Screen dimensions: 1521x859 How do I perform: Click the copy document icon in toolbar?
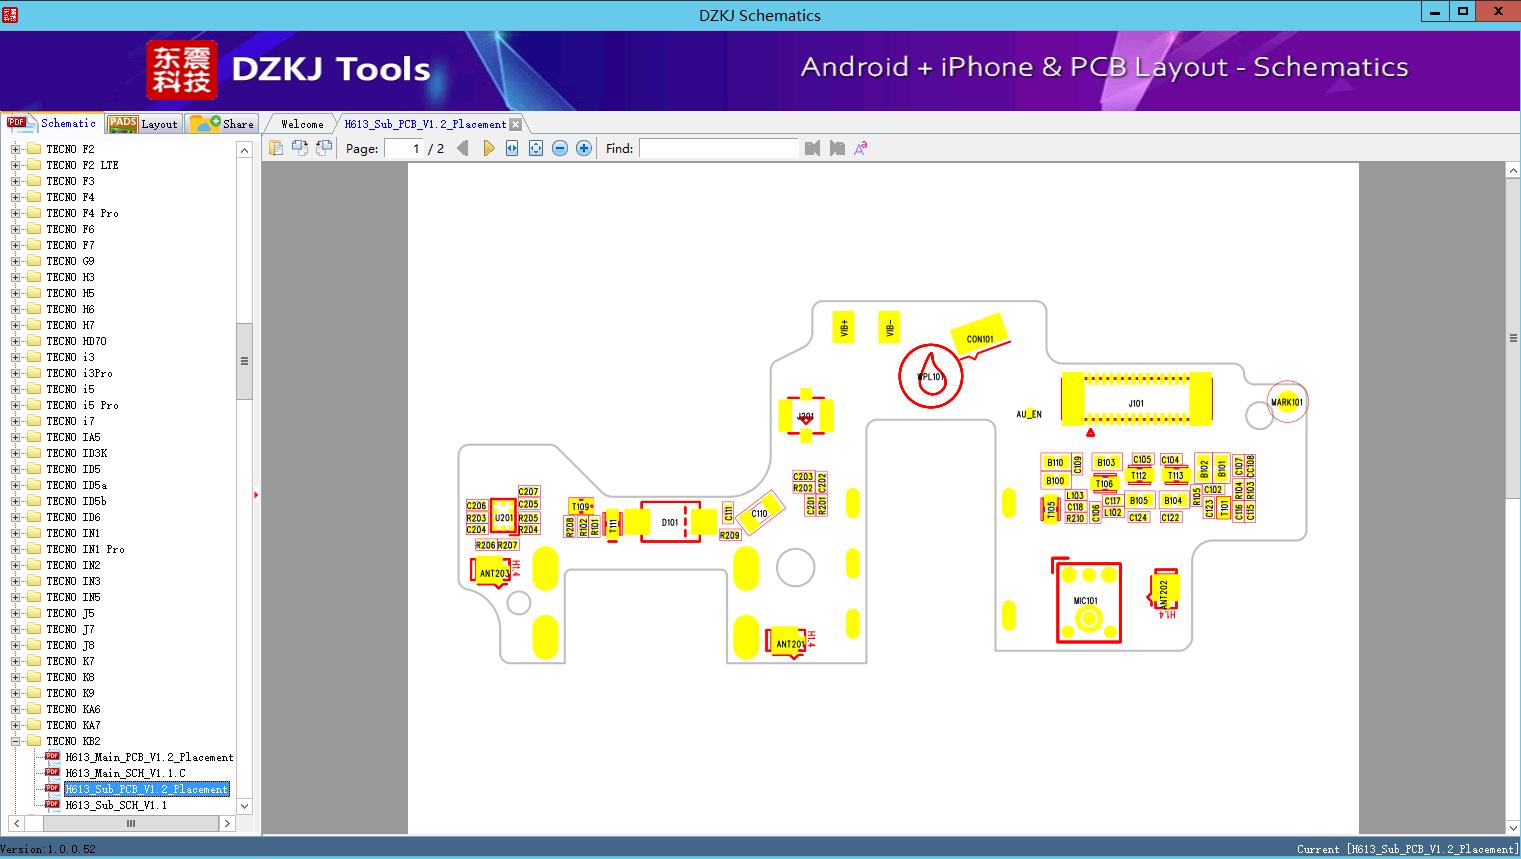click(x=276, y=148)
